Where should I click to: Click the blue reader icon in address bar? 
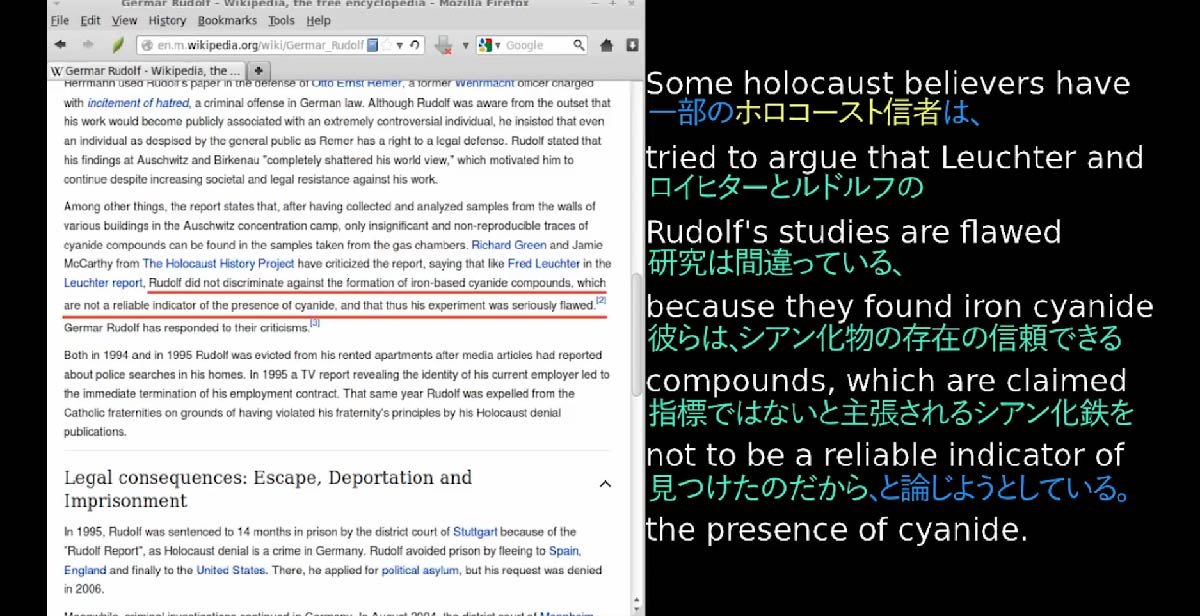click(x=373, y=45)
